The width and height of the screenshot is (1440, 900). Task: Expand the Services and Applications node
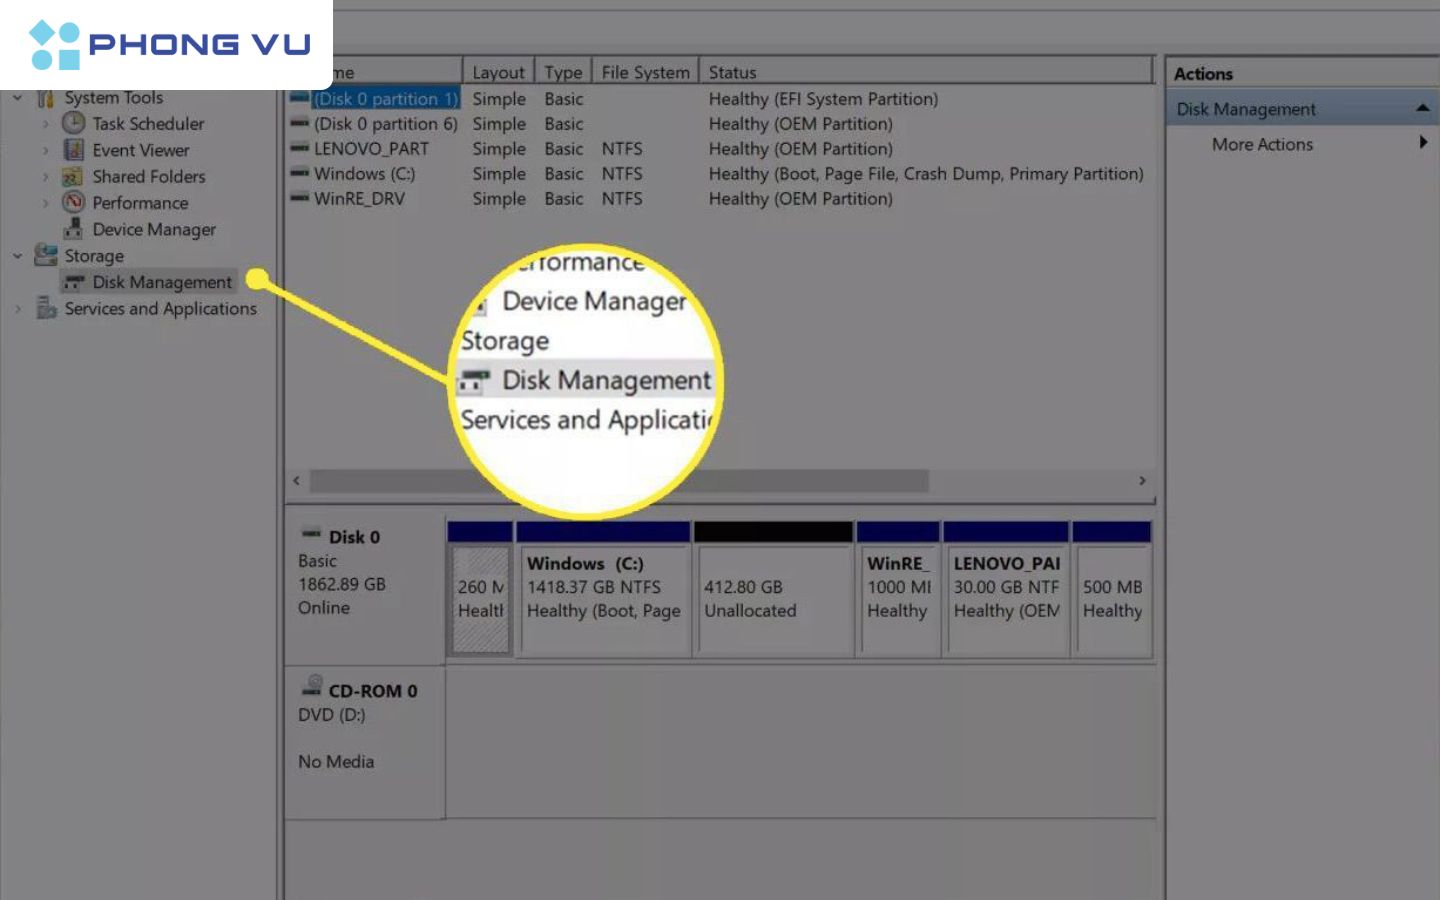pyautogui.click(x=17, y=309)
